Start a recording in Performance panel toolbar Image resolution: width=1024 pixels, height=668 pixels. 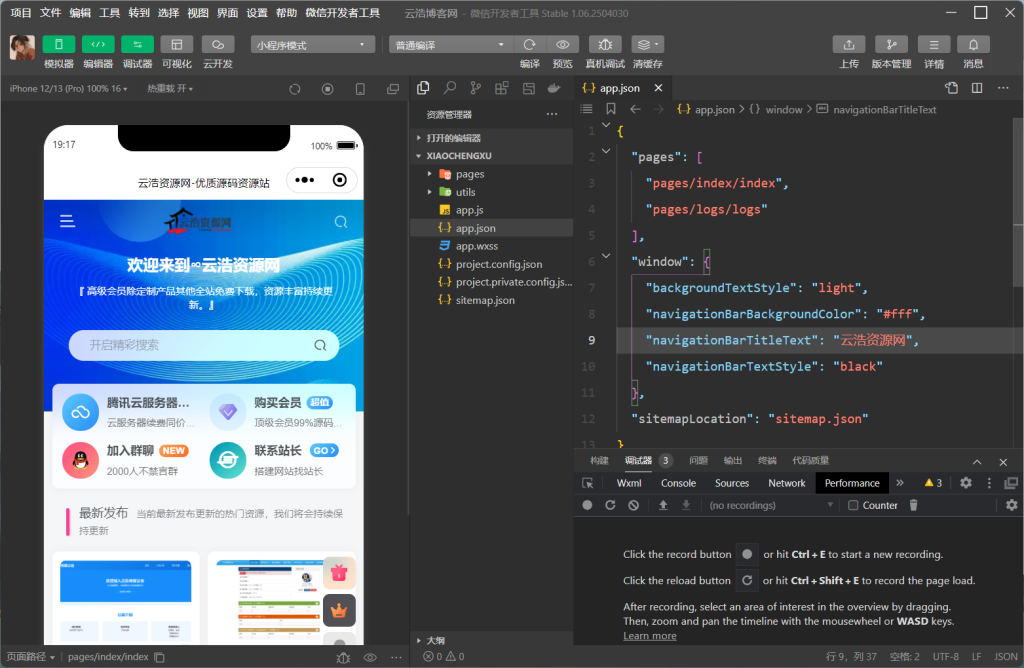[x=588, y=506]
